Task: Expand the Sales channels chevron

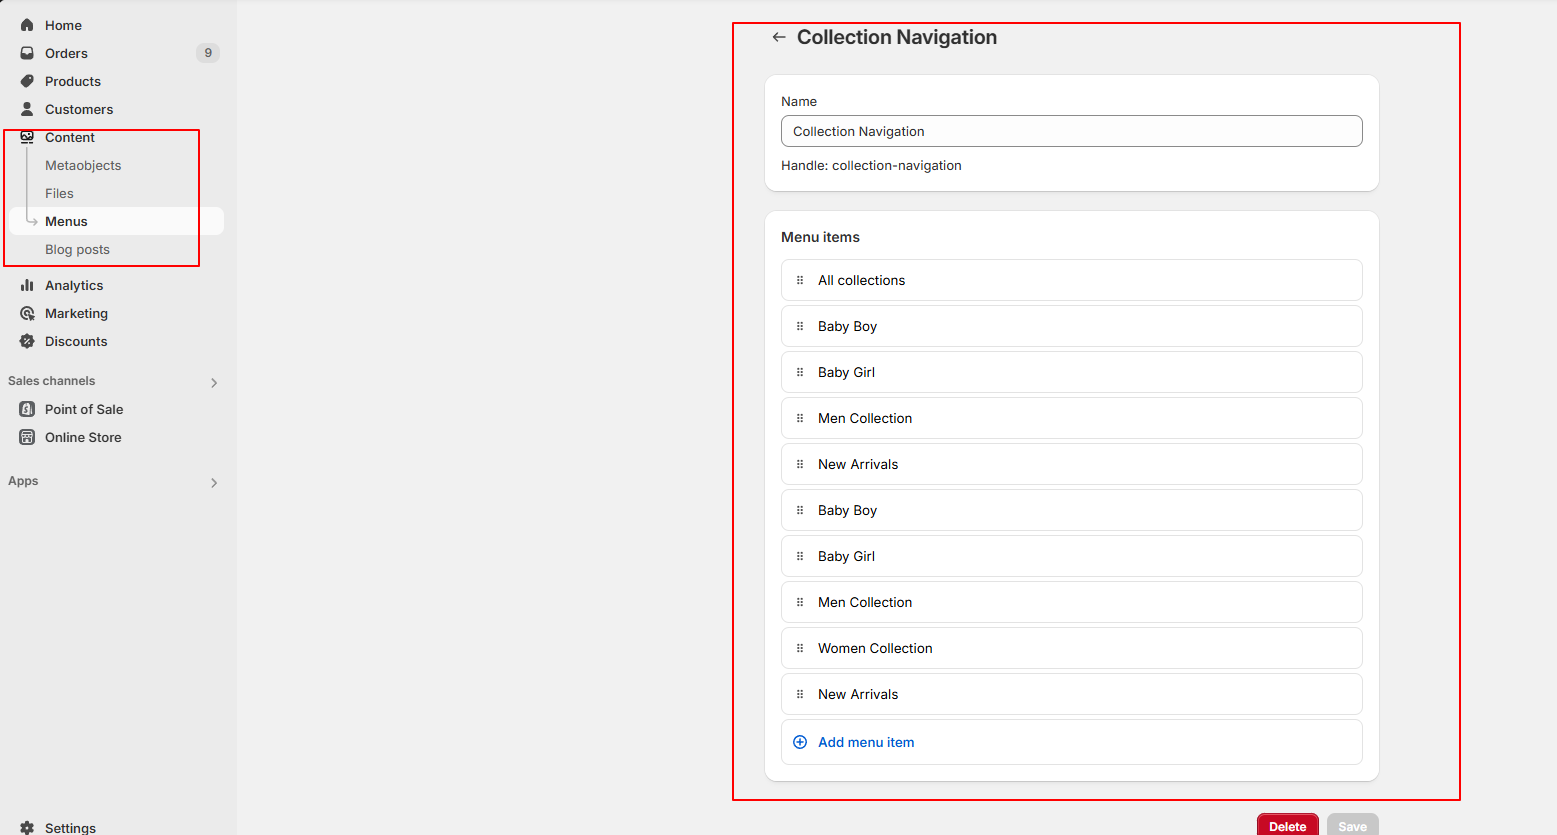Action: [x=213, y=382]
